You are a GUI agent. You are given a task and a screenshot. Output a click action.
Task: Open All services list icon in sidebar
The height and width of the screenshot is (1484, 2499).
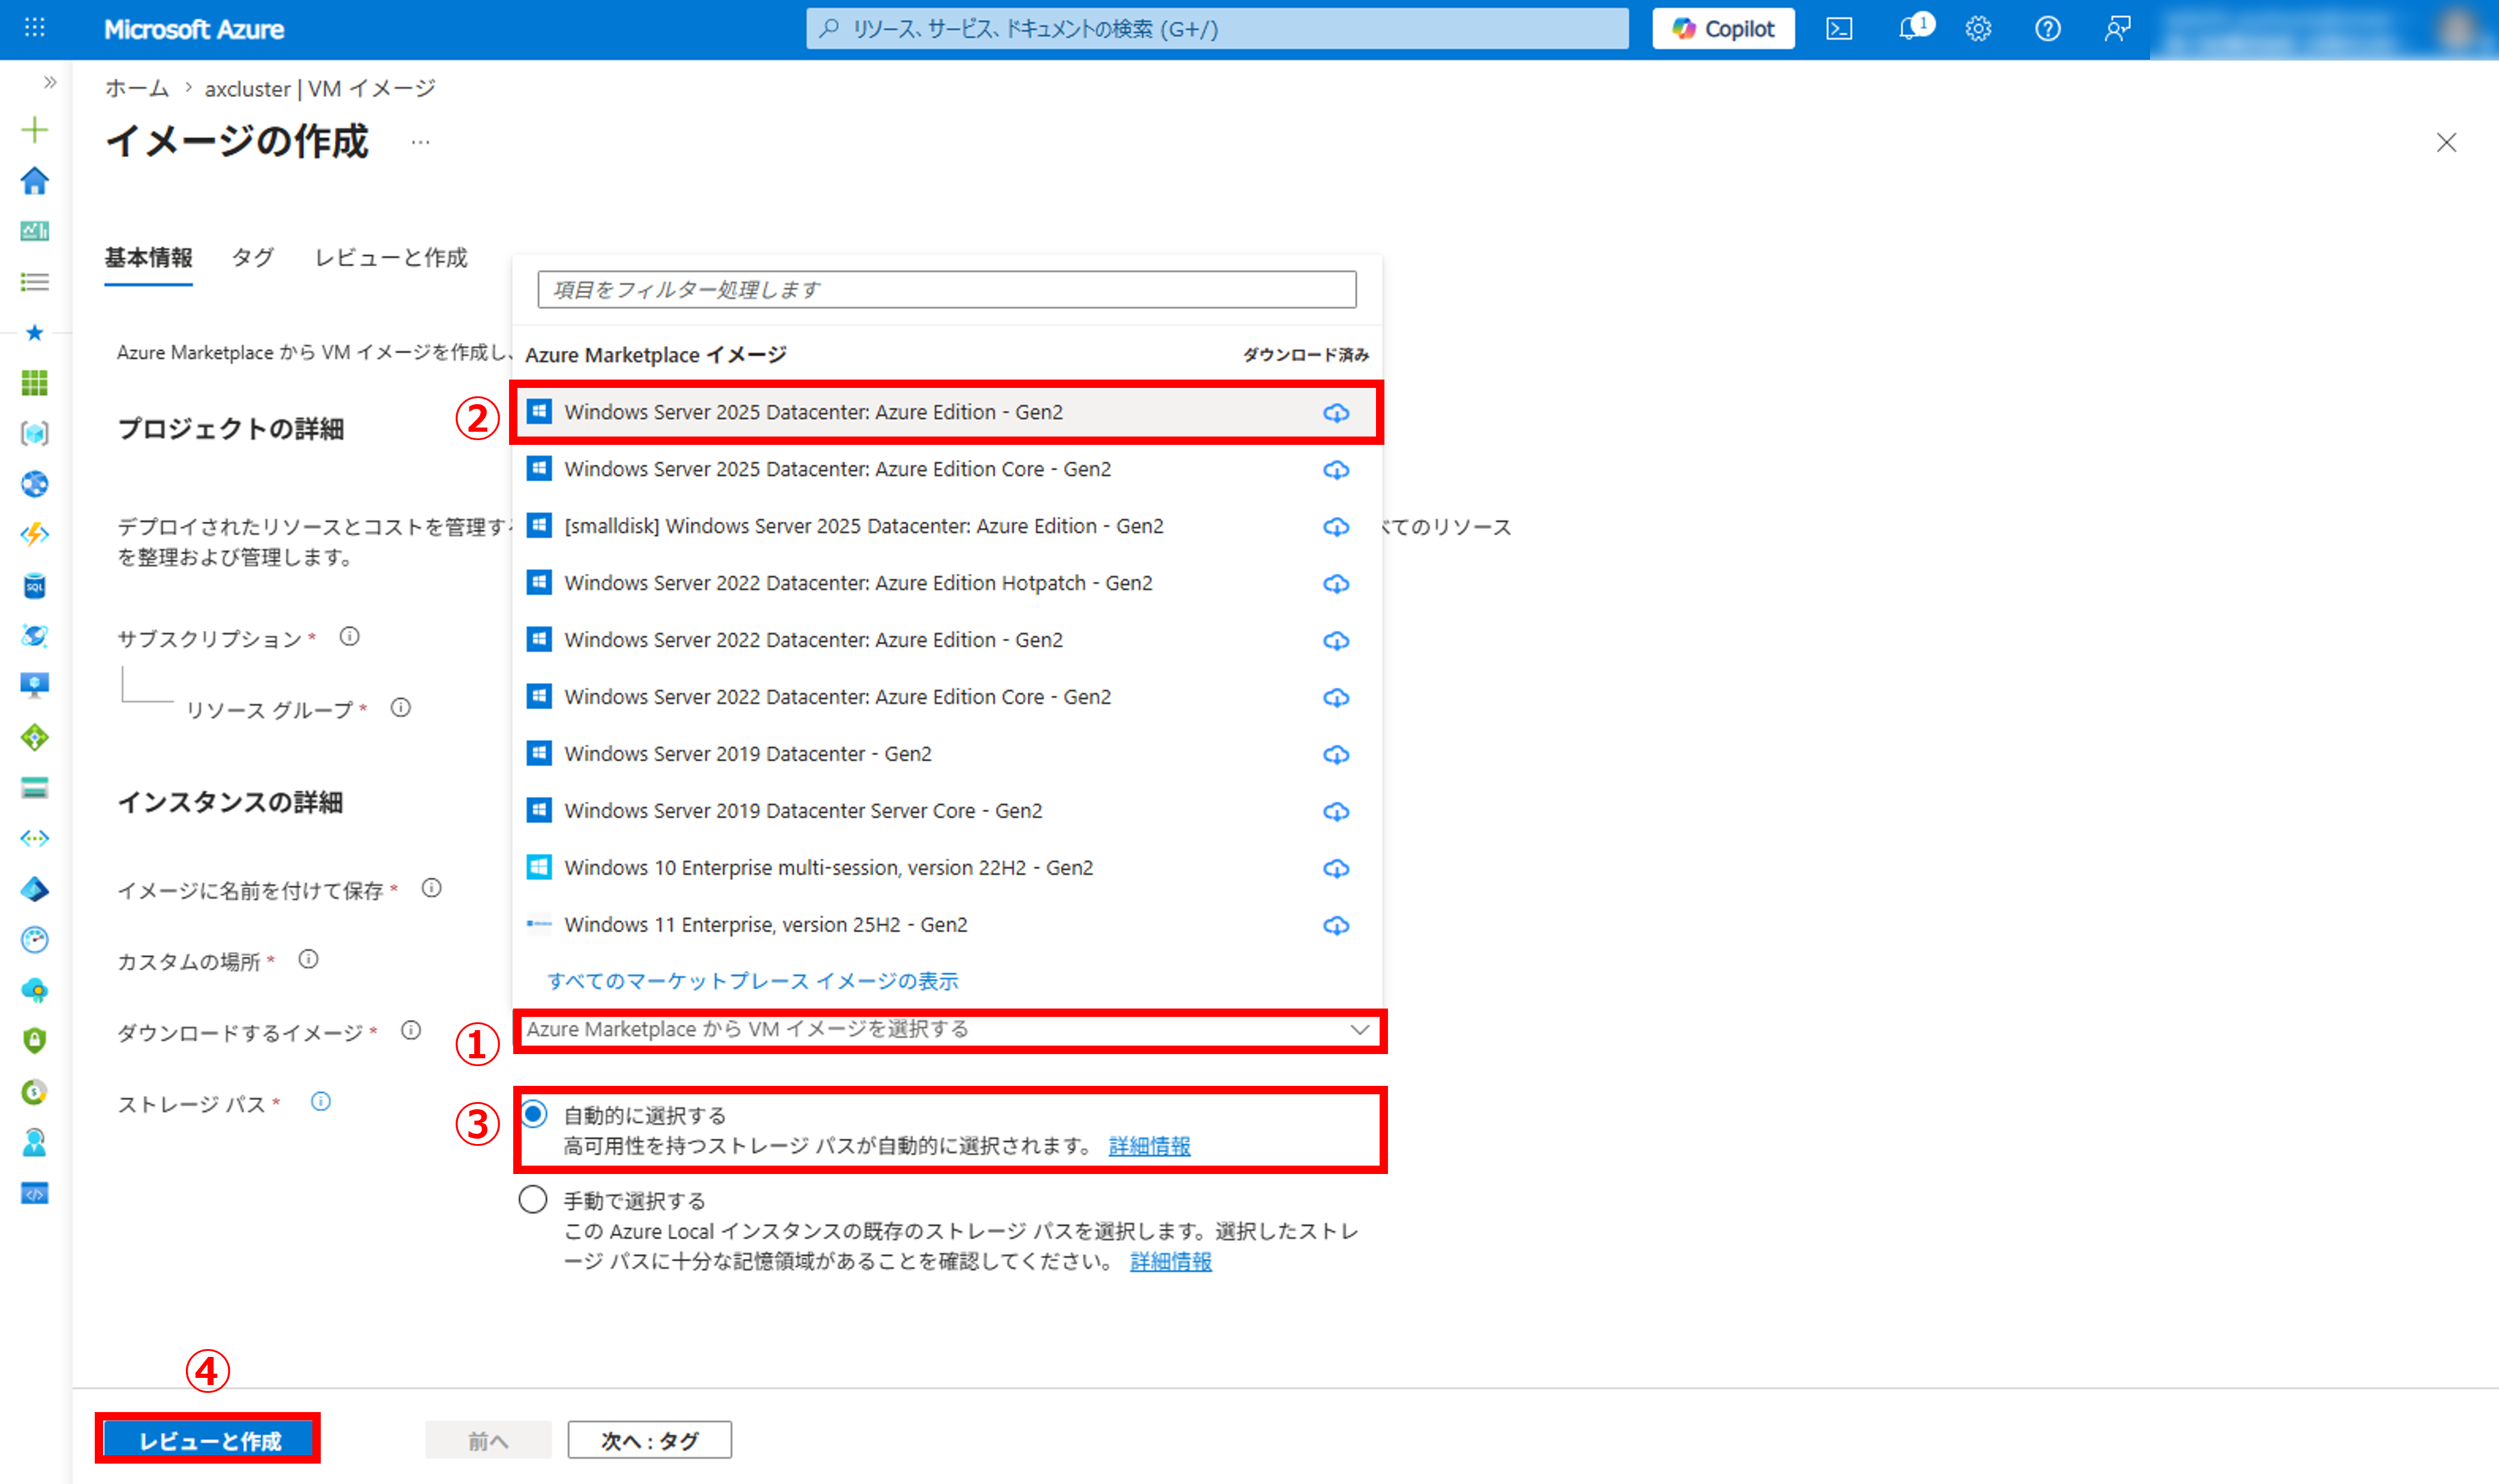pos(35,282)
